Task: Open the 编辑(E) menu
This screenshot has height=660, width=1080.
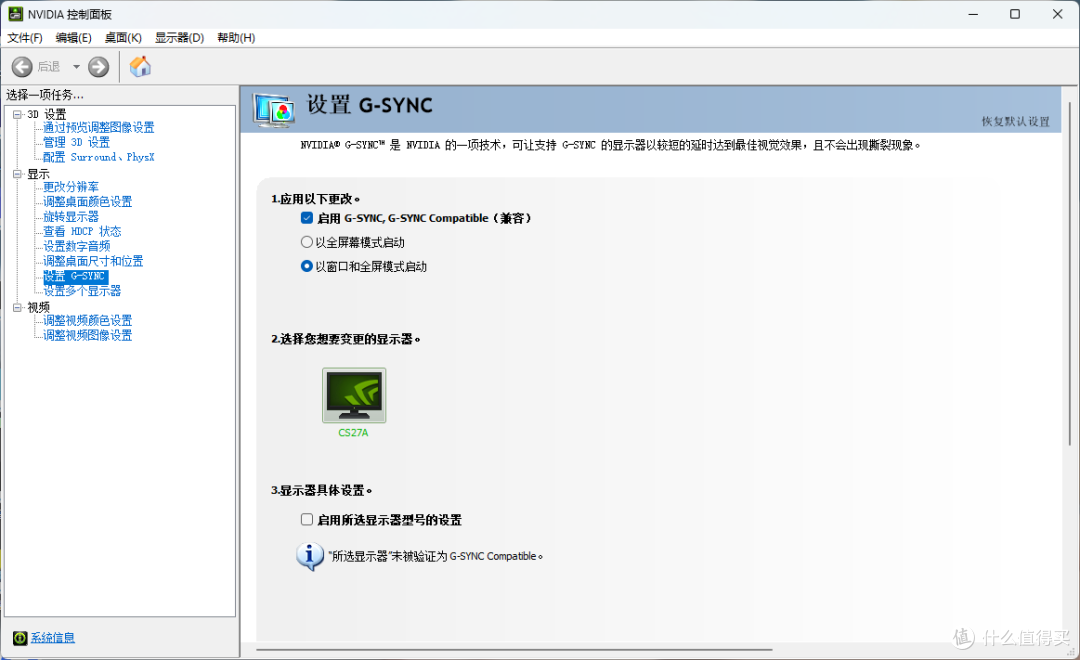Action: (x=73, y=38)
